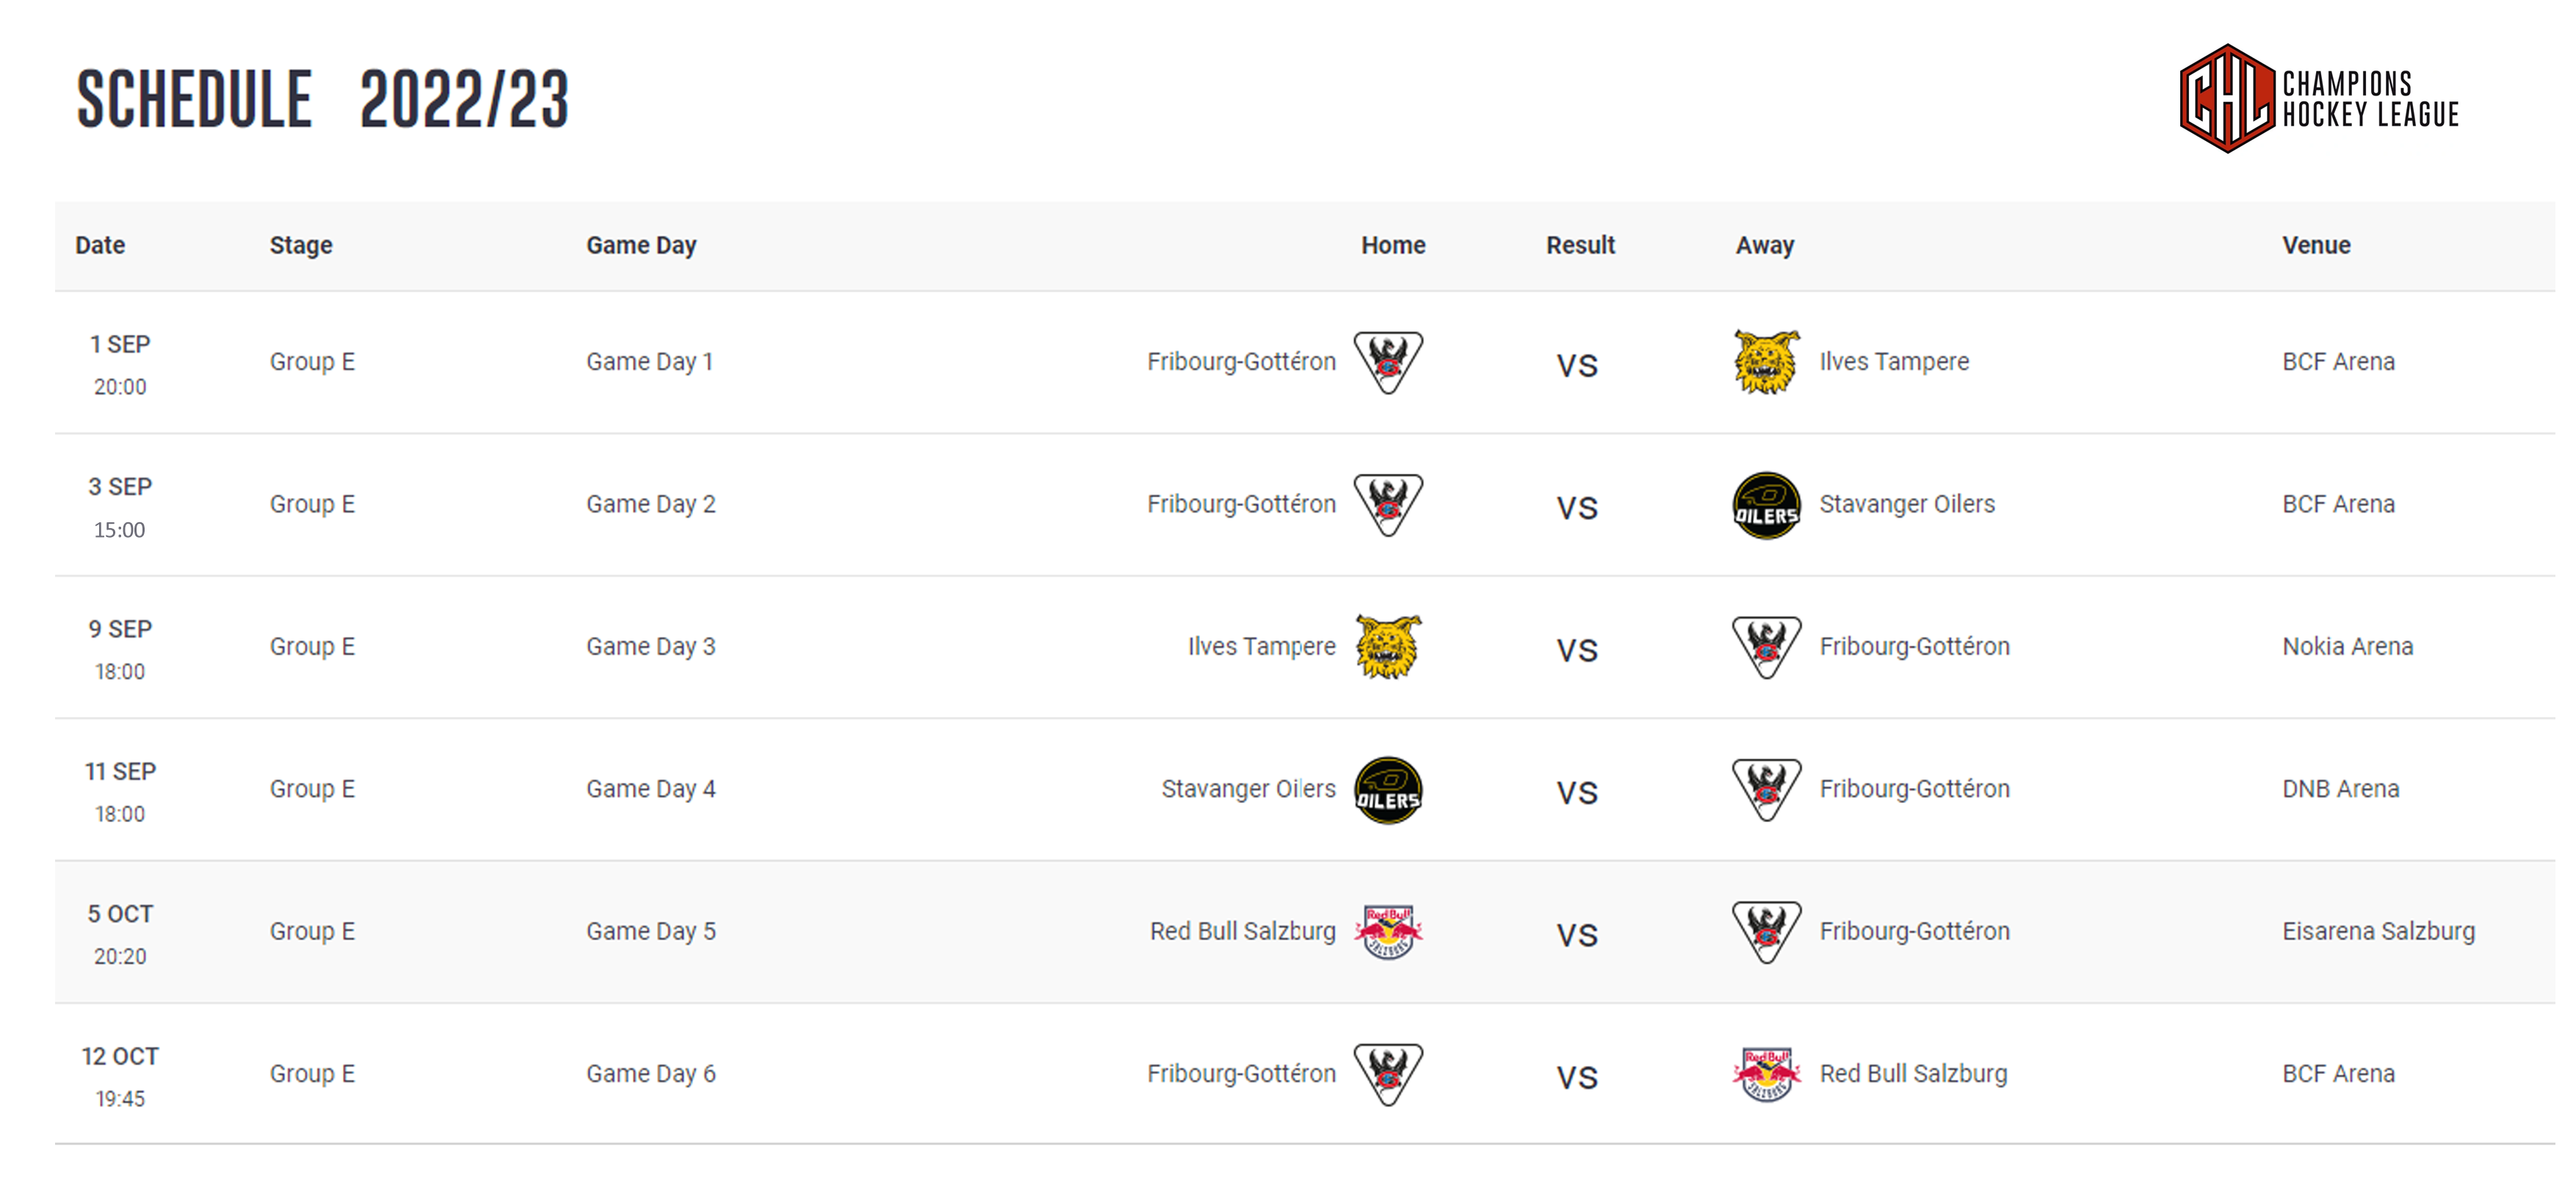Click the Venue column header
The height and width of the screenshot is (1201, 2576).
pos(2316,245)
